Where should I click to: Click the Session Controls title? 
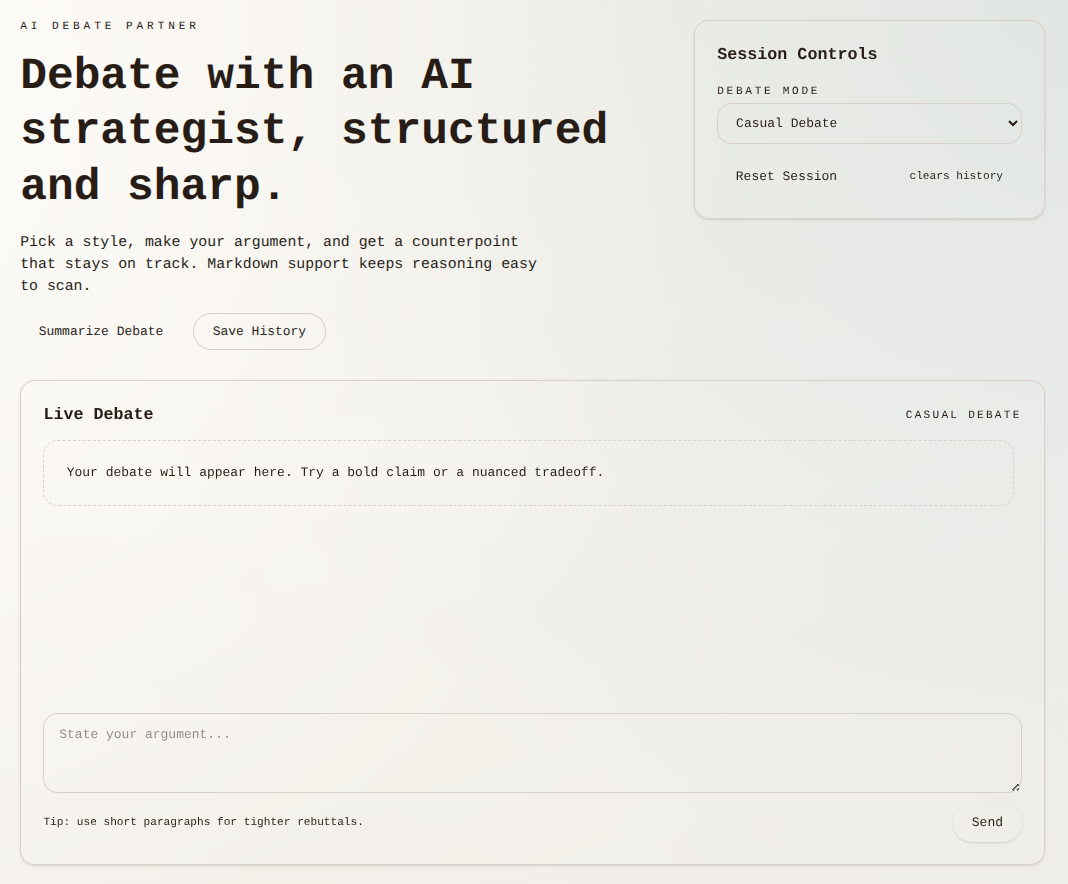point(797,54)
